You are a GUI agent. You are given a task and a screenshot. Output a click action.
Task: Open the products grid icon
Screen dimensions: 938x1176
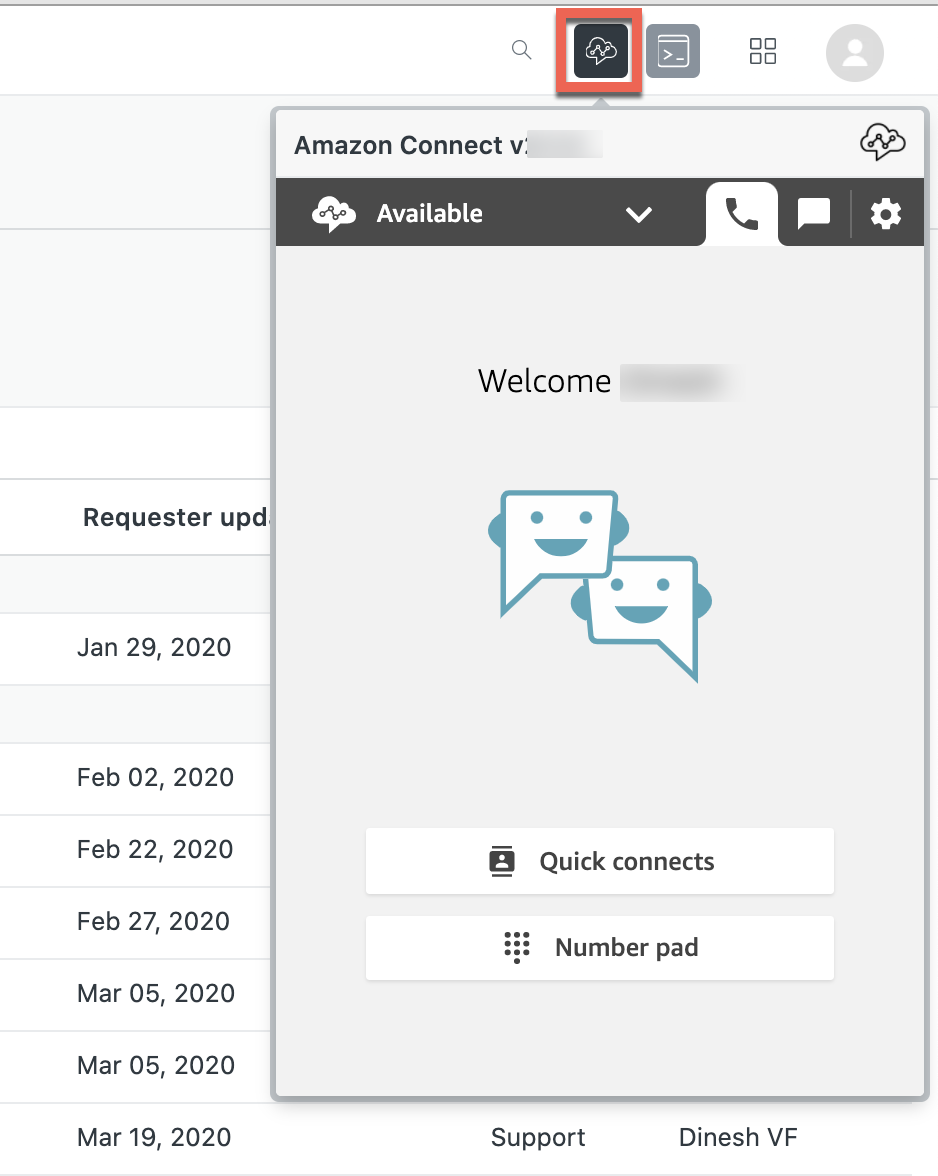click(x=763, y=51)
